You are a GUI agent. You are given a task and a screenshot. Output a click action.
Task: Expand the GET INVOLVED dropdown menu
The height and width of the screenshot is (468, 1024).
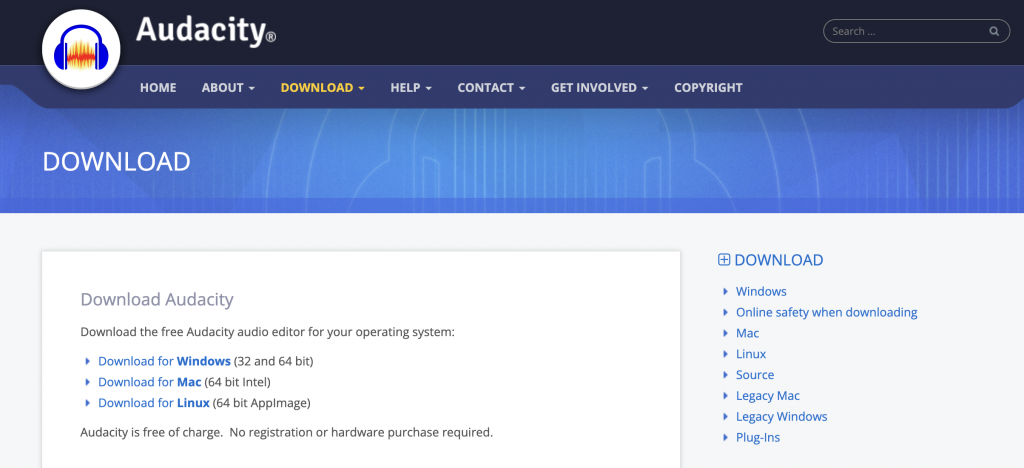(600, 87)
